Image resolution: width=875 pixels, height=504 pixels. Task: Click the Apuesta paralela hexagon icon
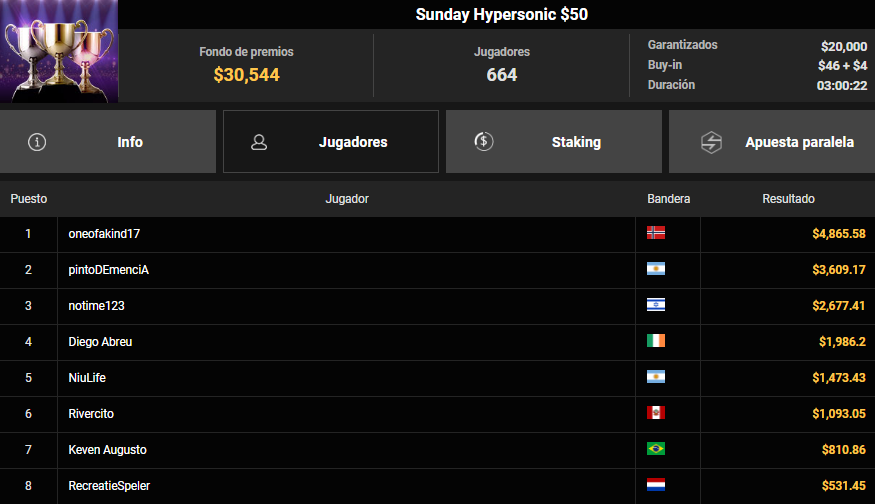(x=711, y=142)
